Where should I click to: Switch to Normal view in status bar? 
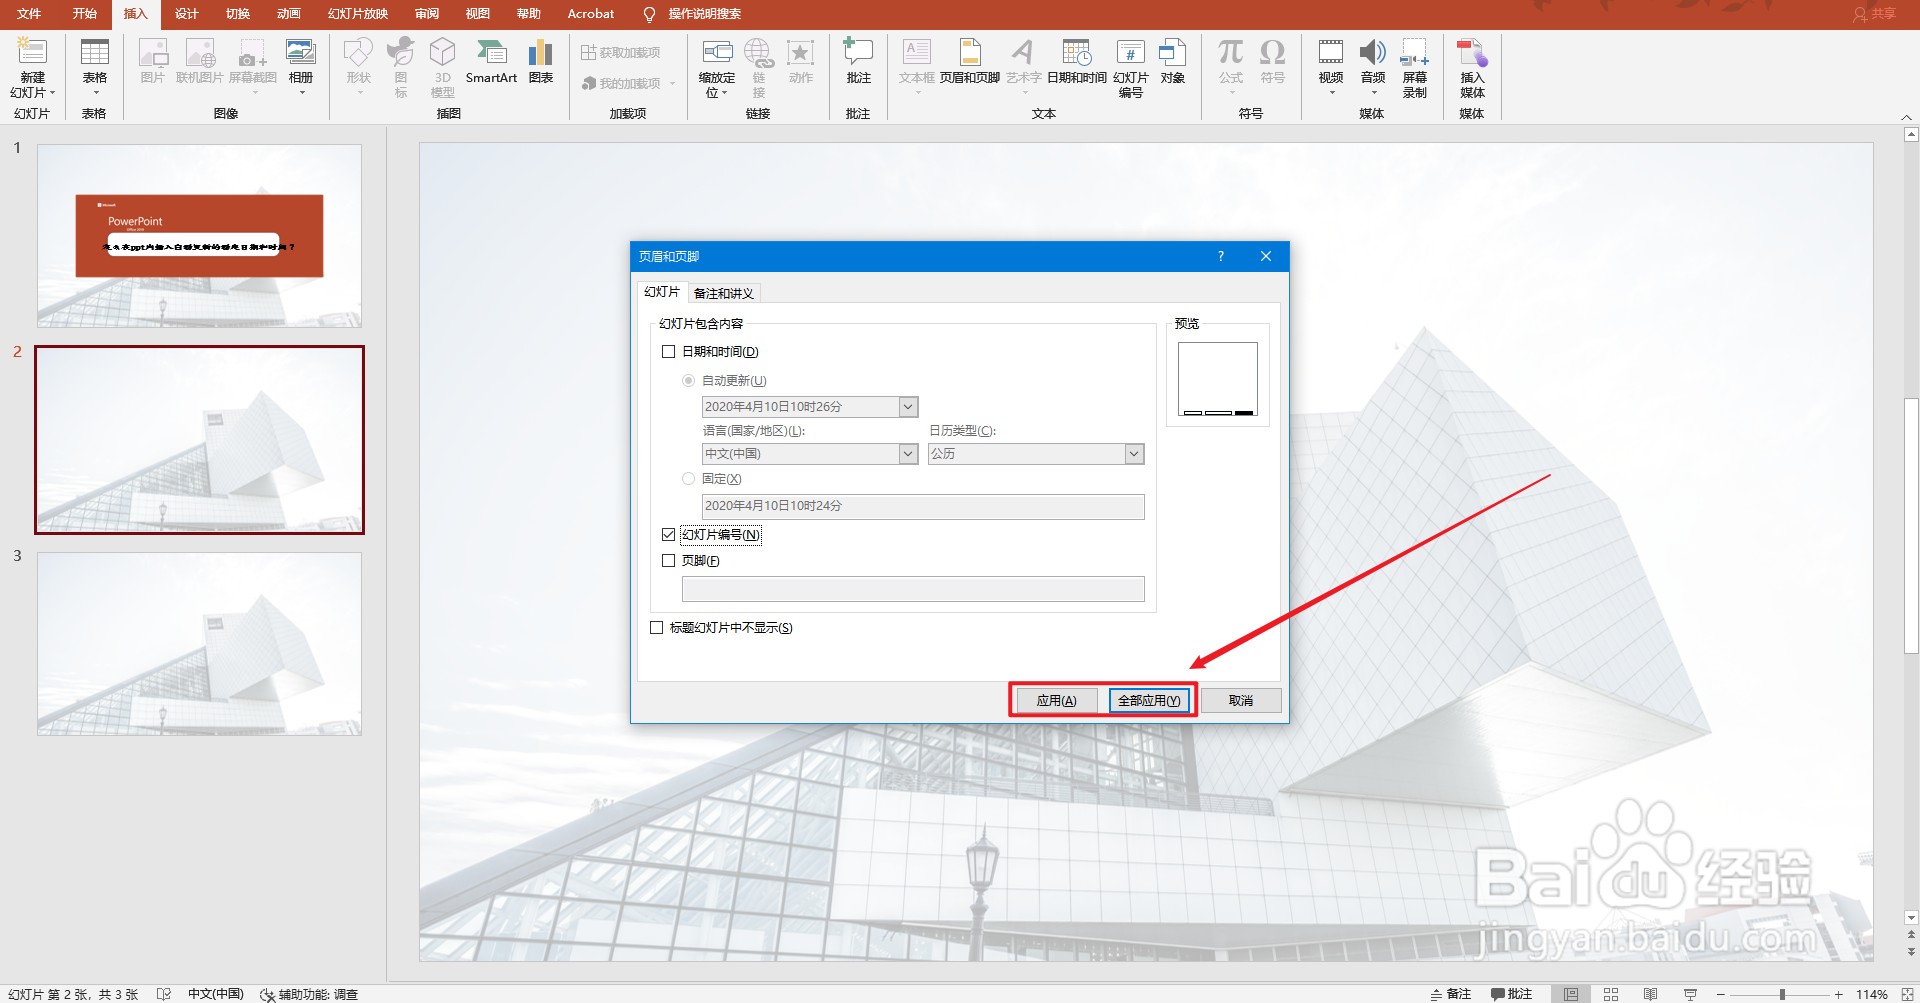click(1571, 994)
